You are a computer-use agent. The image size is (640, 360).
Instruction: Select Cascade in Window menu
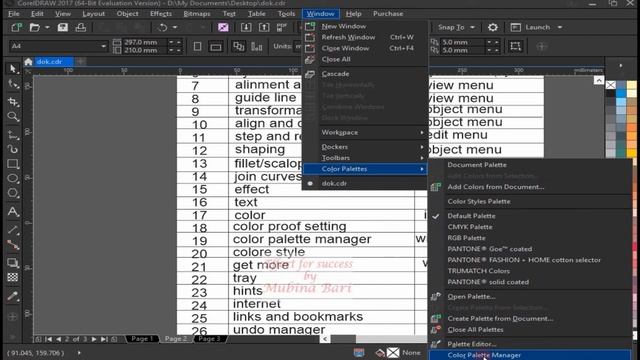click(x=364, y=74)
